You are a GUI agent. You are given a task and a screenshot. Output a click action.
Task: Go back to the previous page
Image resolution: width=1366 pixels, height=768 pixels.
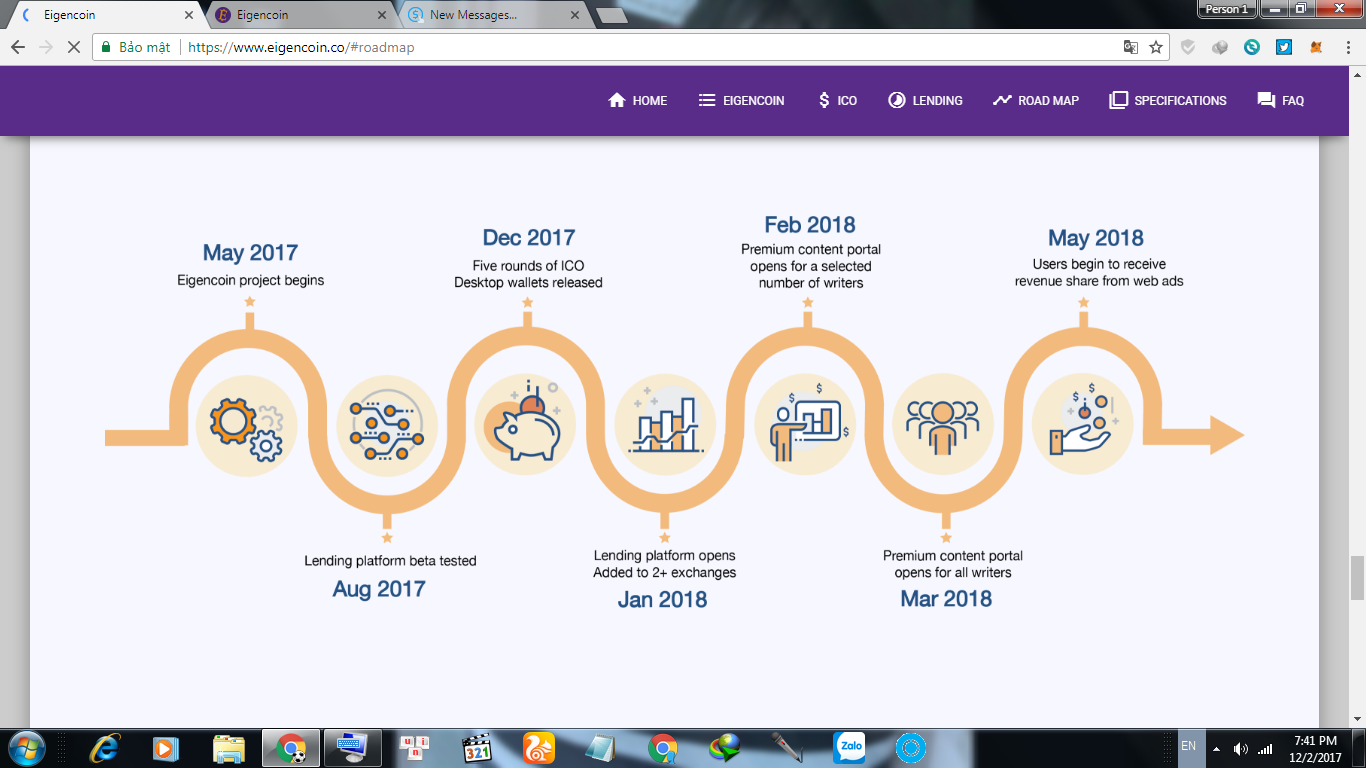click(18, 47)
